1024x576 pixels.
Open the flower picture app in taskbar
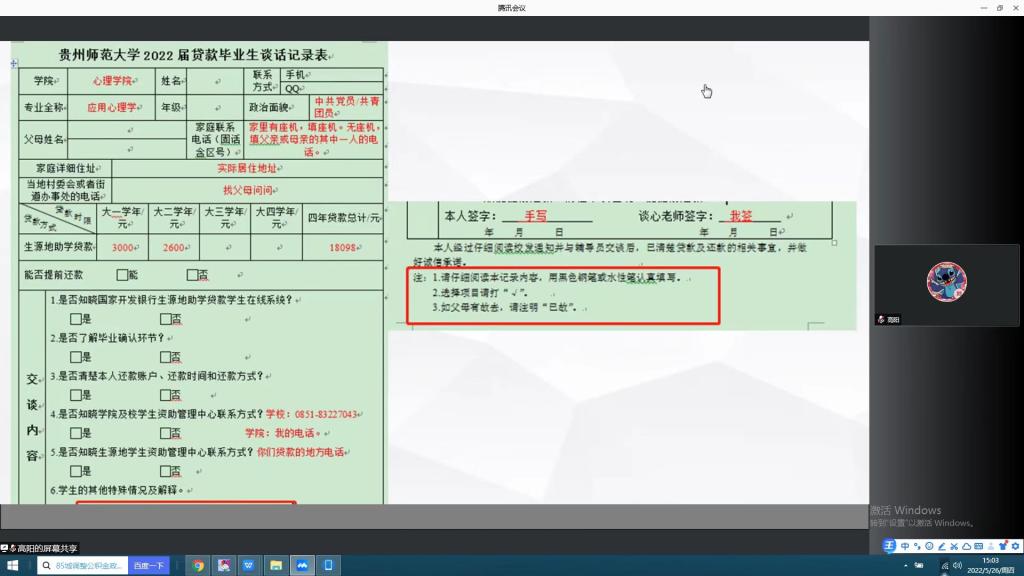223,566
